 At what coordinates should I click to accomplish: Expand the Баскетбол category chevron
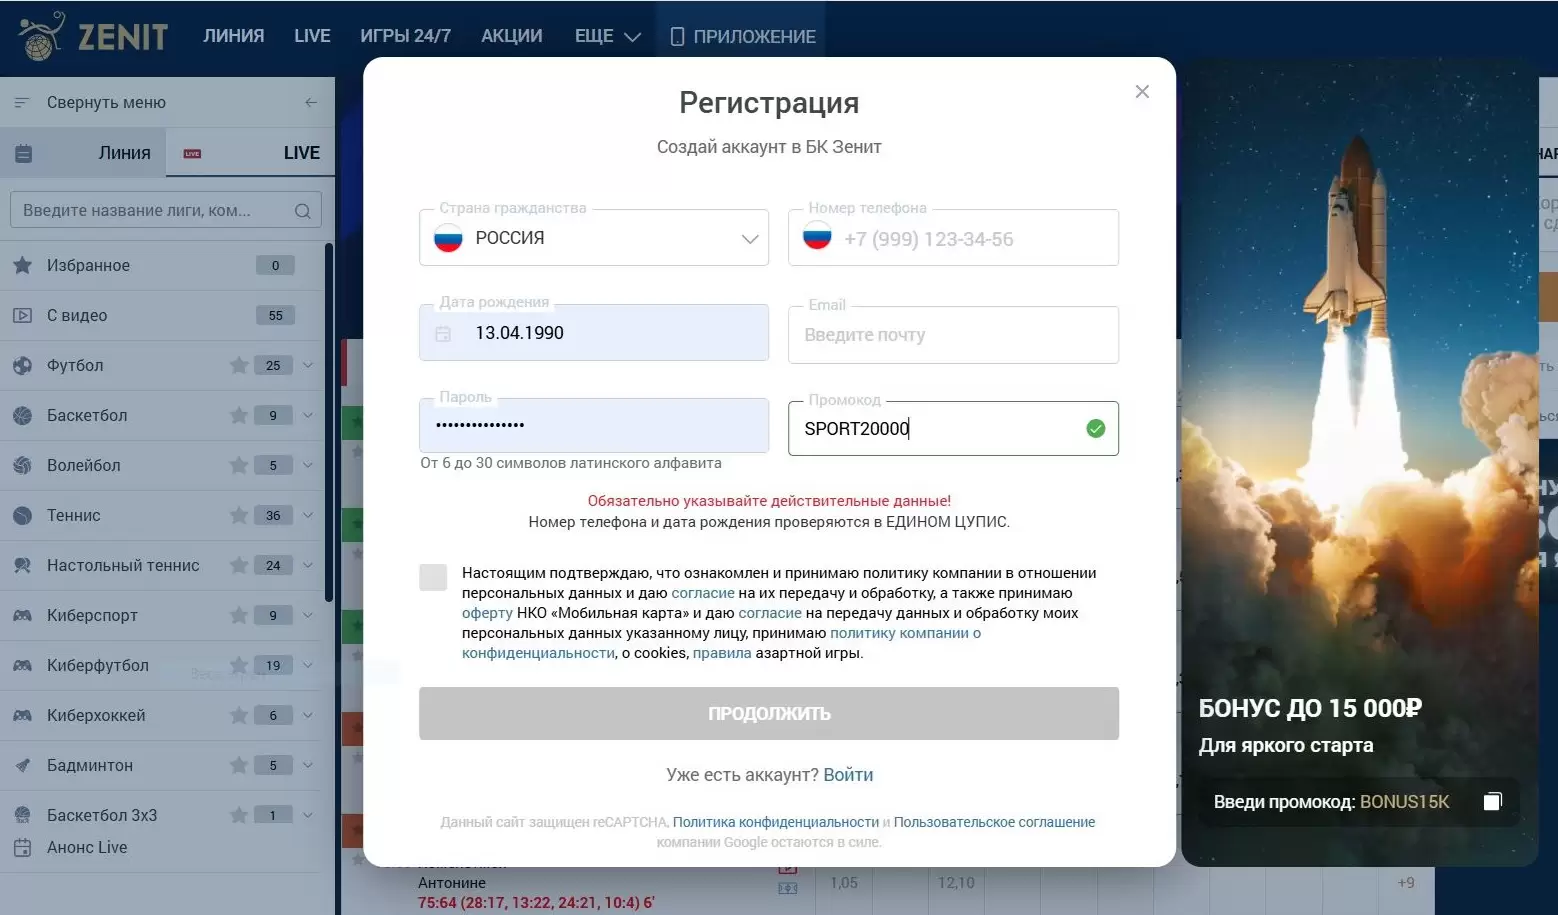308,415
